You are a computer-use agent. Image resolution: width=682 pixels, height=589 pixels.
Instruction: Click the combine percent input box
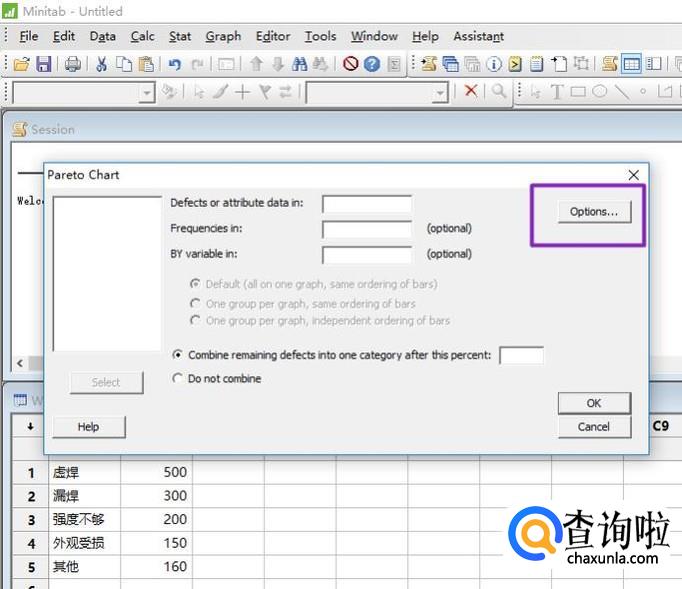coord(522,355)
